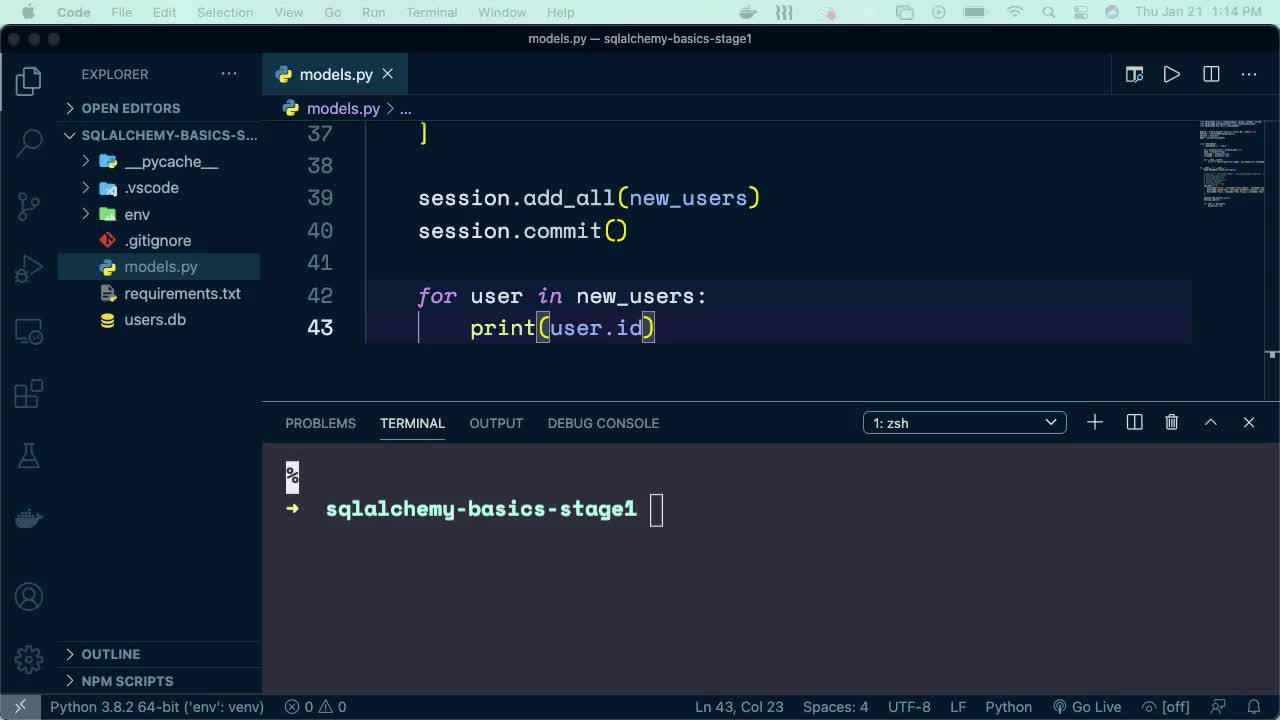
Task: Open macOS Spotlight search
Action: coord(1048,12)
